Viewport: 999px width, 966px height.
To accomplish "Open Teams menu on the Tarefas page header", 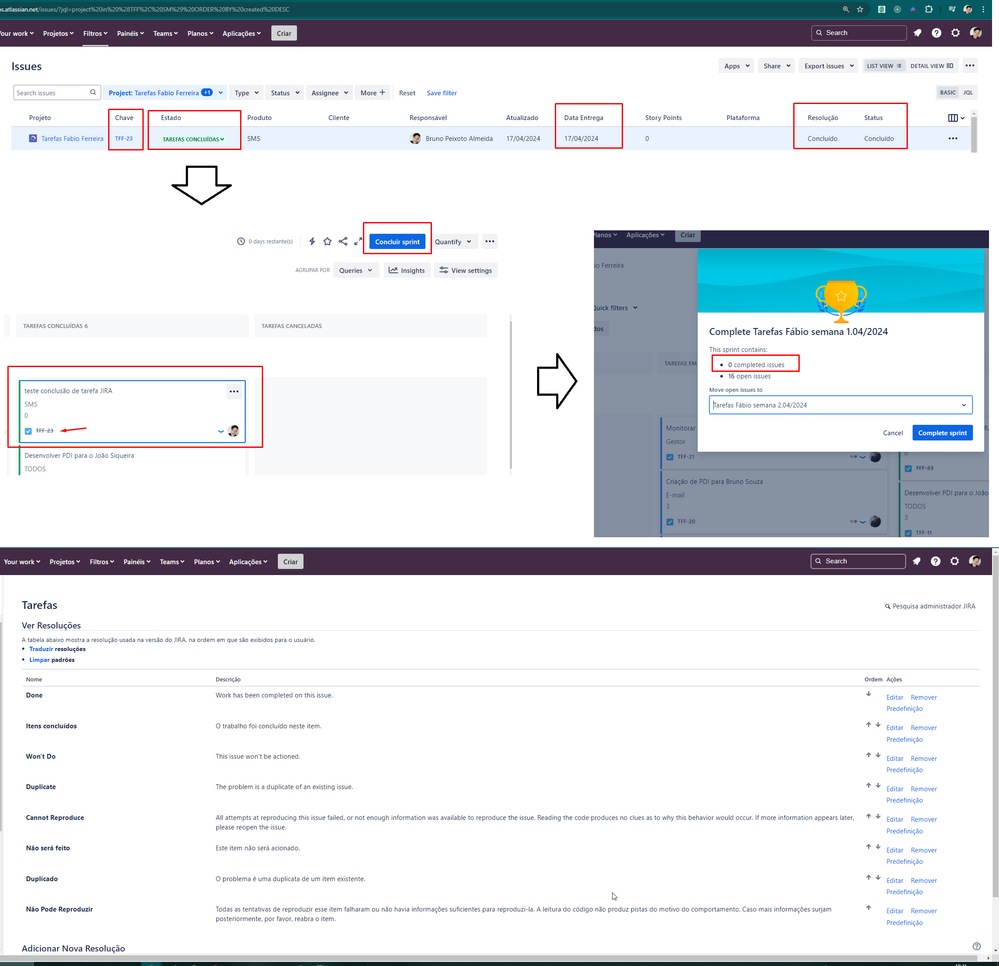I will tap(172, 561).
